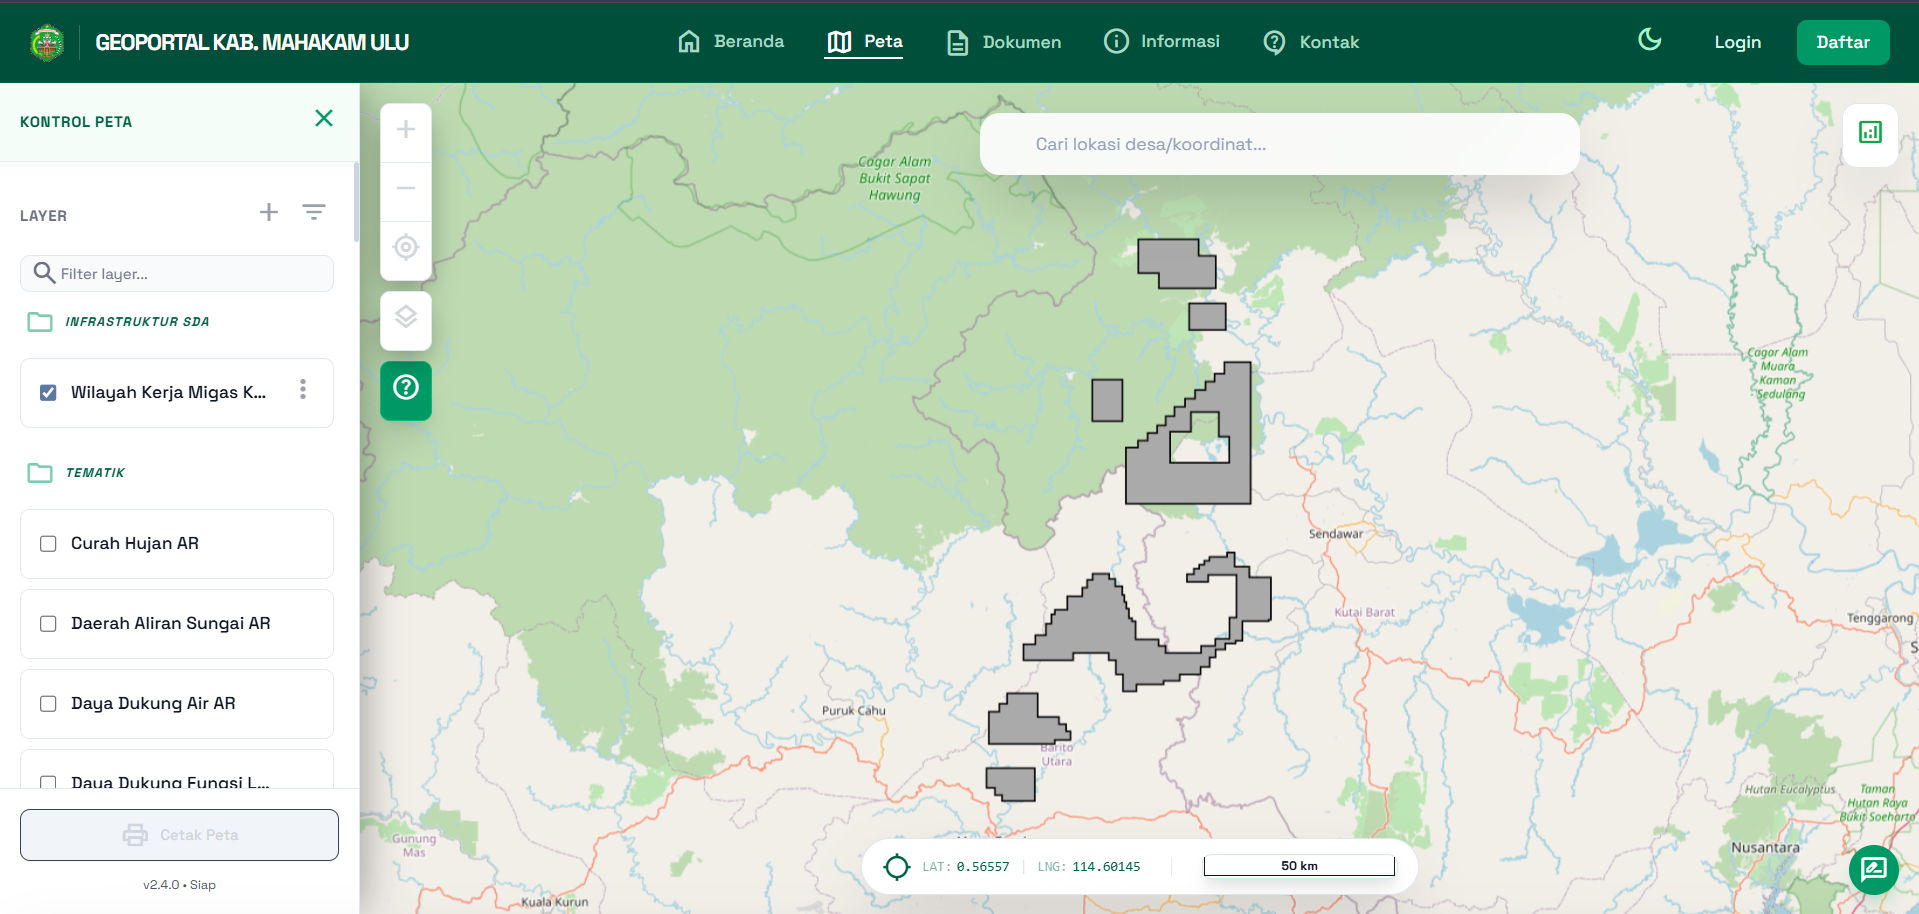Open the basemap layers switcher
Screen dimensions: 1919x914
point(406,319)
